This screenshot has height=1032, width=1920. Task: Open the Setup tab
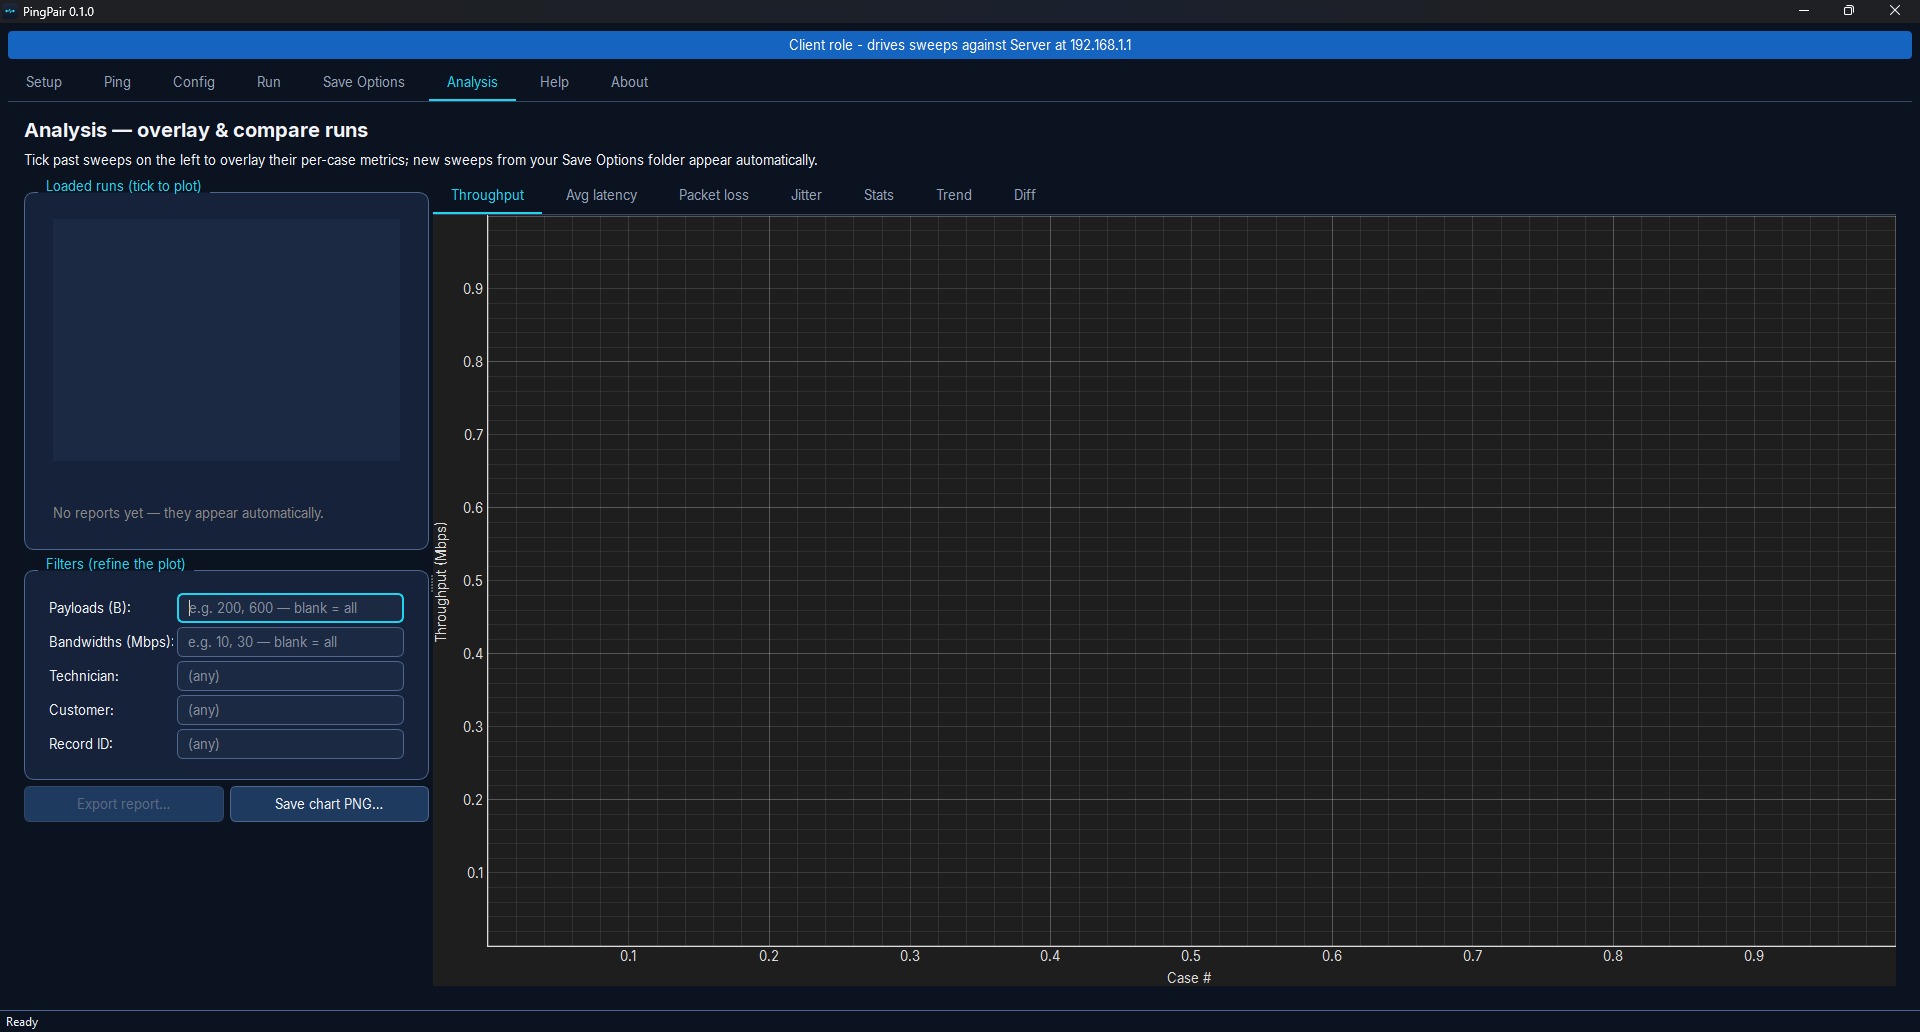coord(44,82)
